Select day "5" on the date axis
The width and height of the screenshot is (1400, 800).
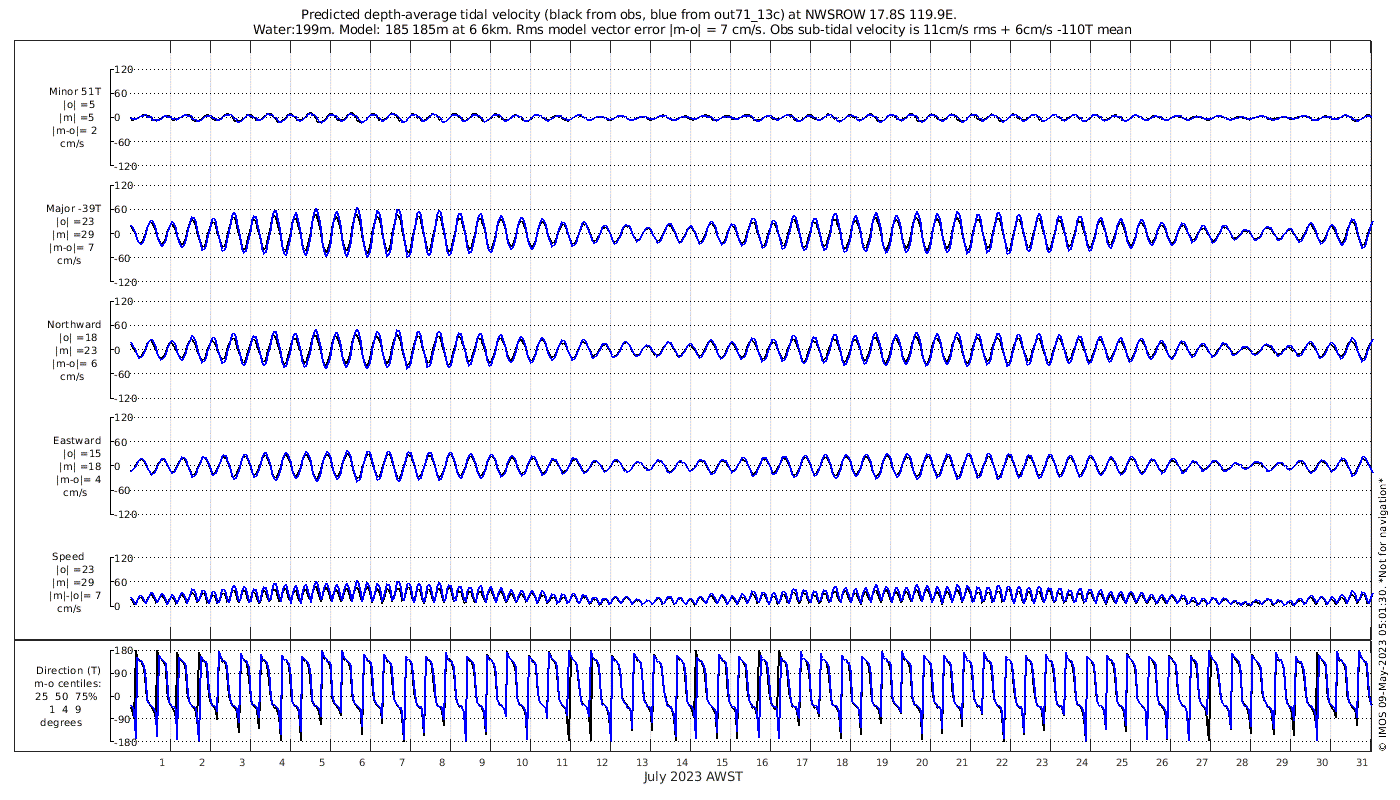[x=322, y=762]
